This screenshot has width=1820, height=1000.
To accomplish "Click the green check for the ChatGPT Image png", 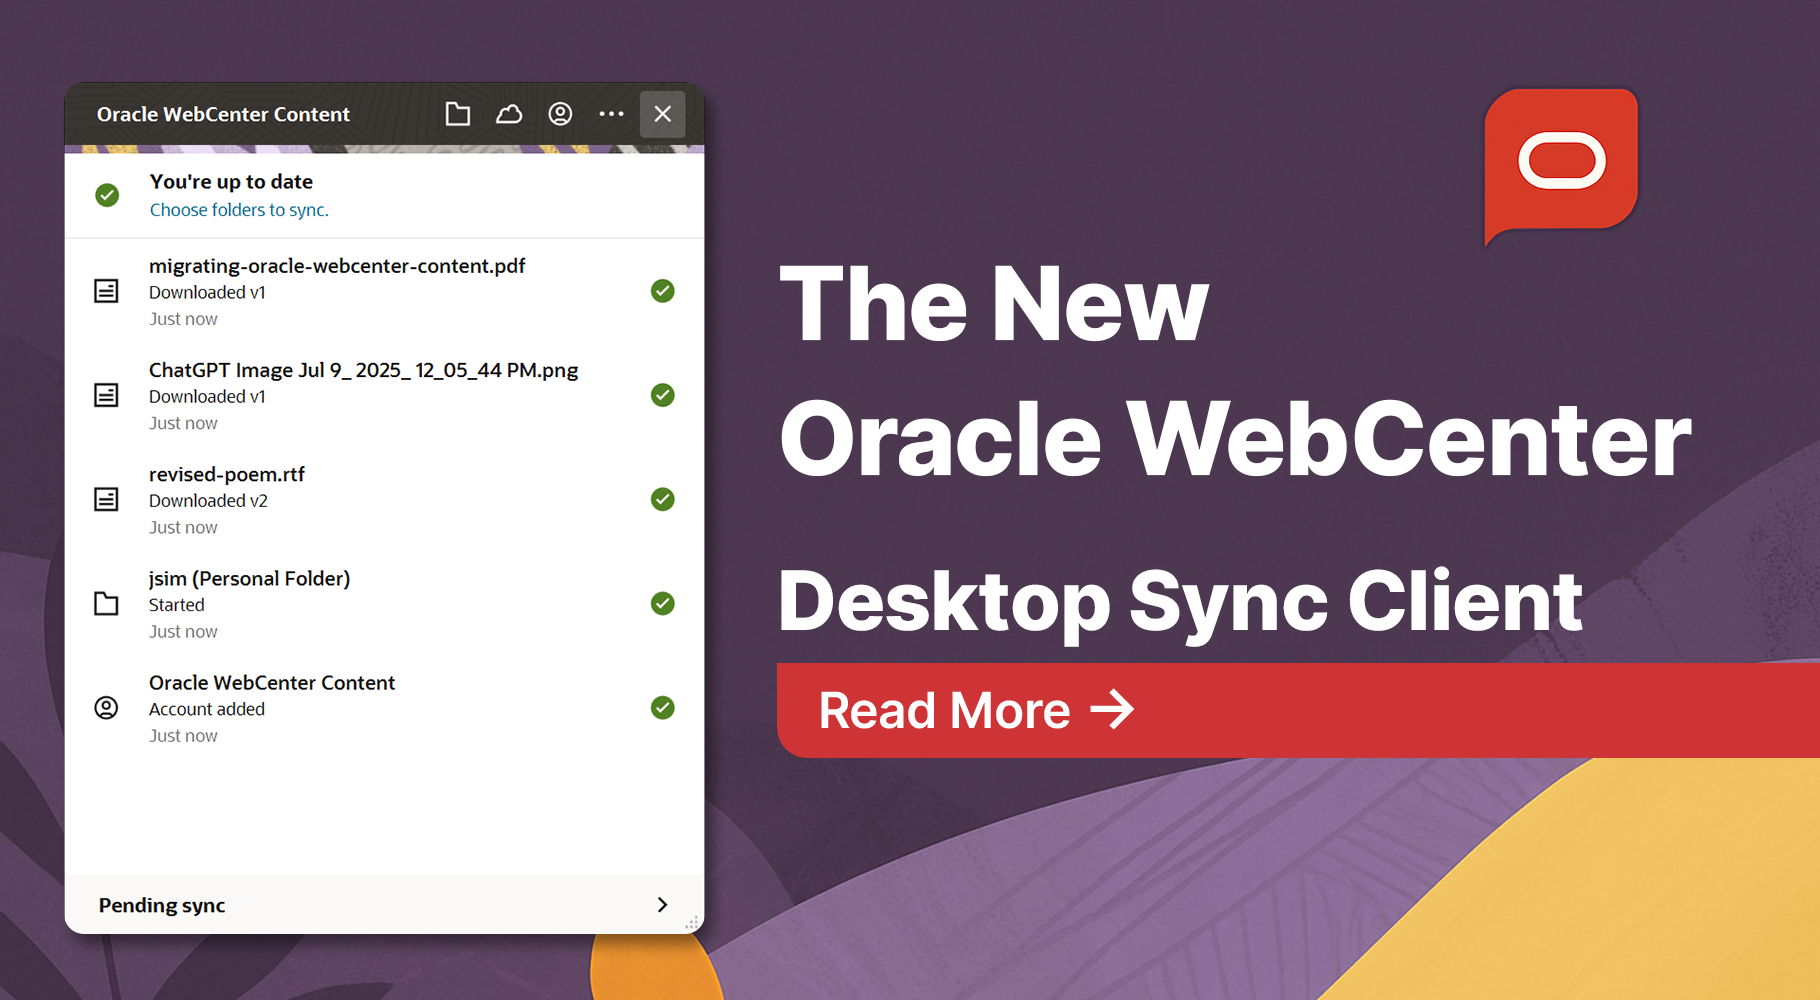I will pos(662,395).
